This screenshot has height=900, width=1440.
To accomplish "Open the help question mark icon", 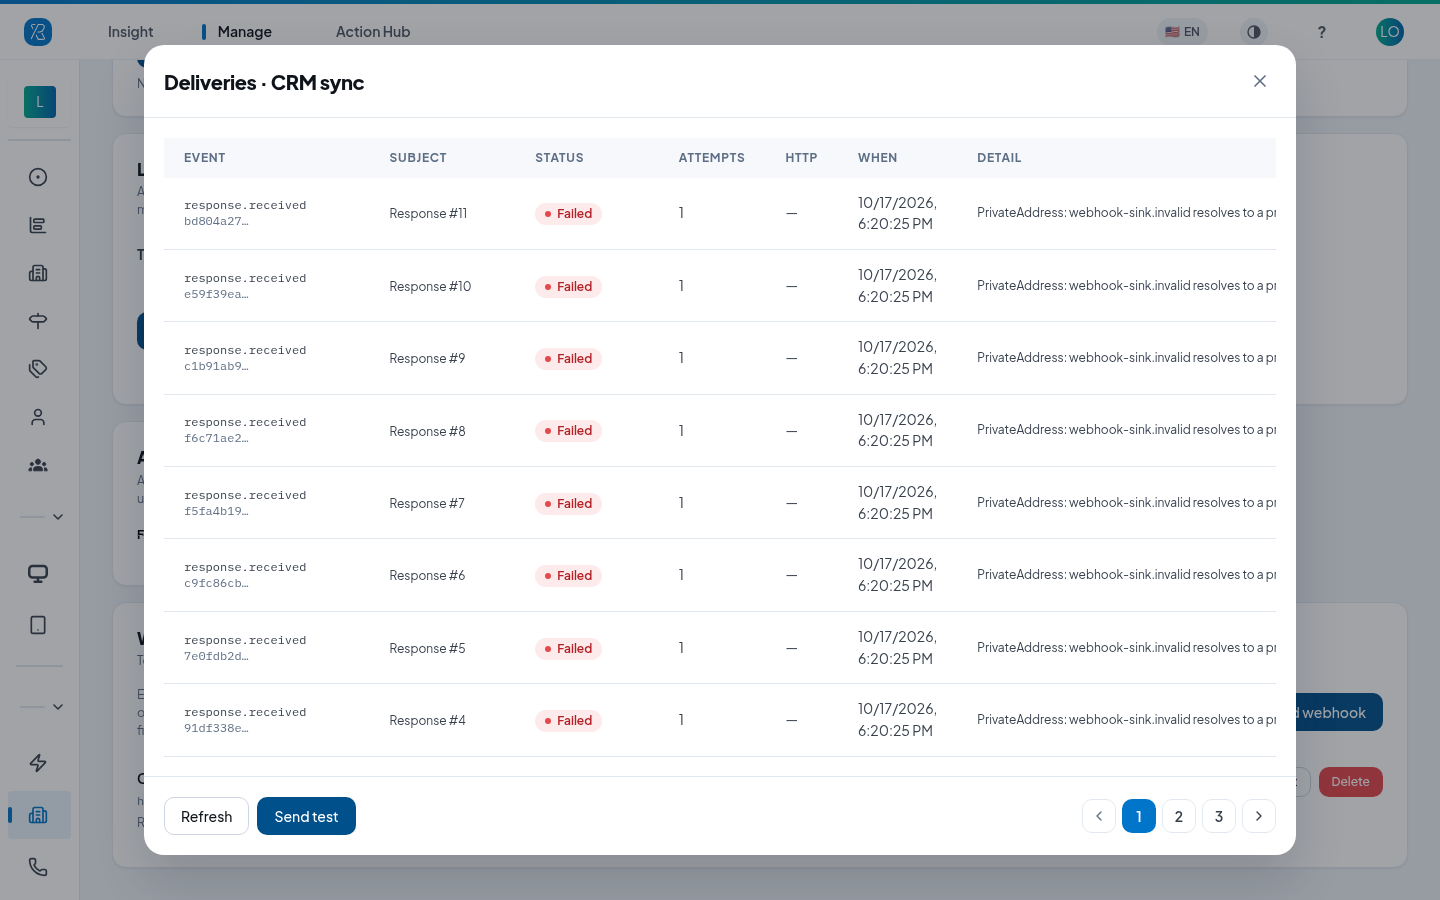I will [x=1322, y=32].
